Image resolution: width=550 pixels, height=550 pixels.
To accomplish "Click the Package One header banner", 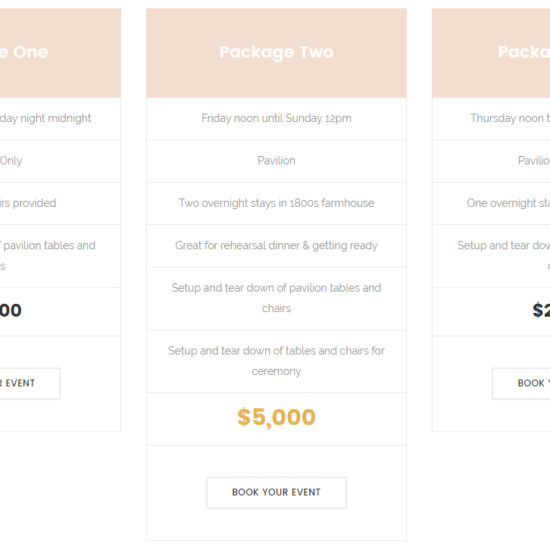I will (60, 53).
